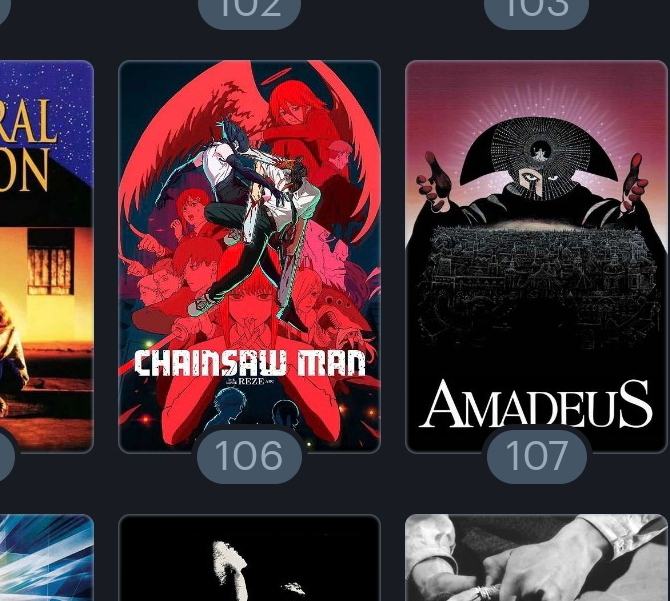Click the partially visible 103 rank badge
Viewport: 670px width, 601px height.
coord(537,12)
